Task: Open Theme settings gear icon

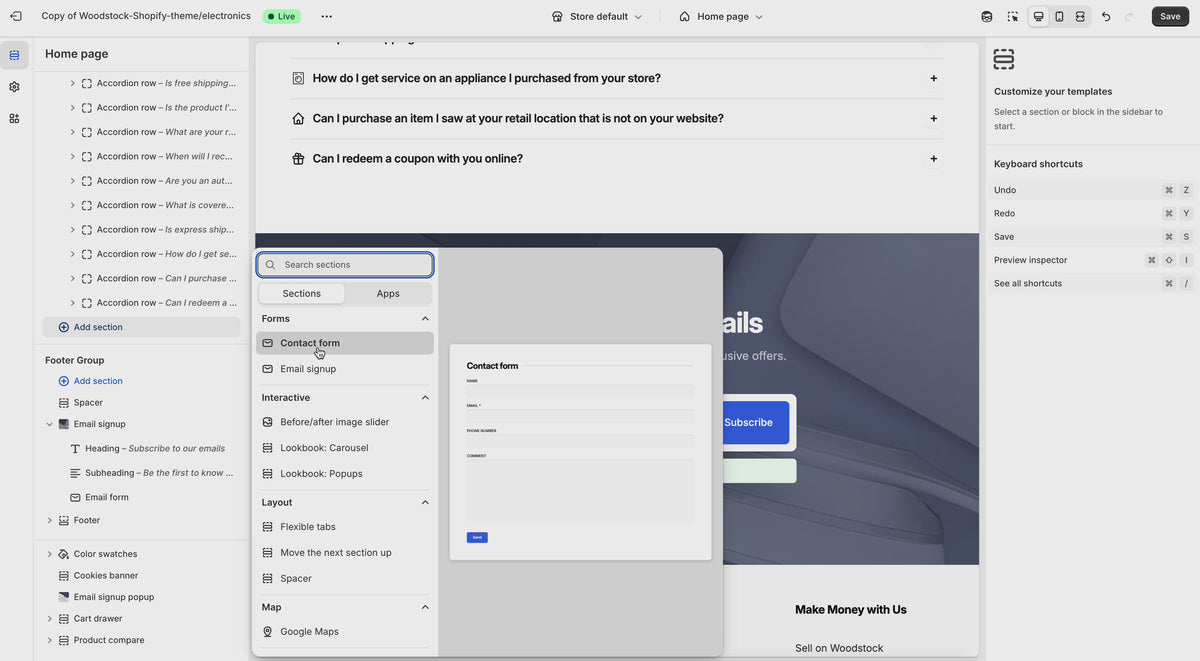Action: [14, 87]
